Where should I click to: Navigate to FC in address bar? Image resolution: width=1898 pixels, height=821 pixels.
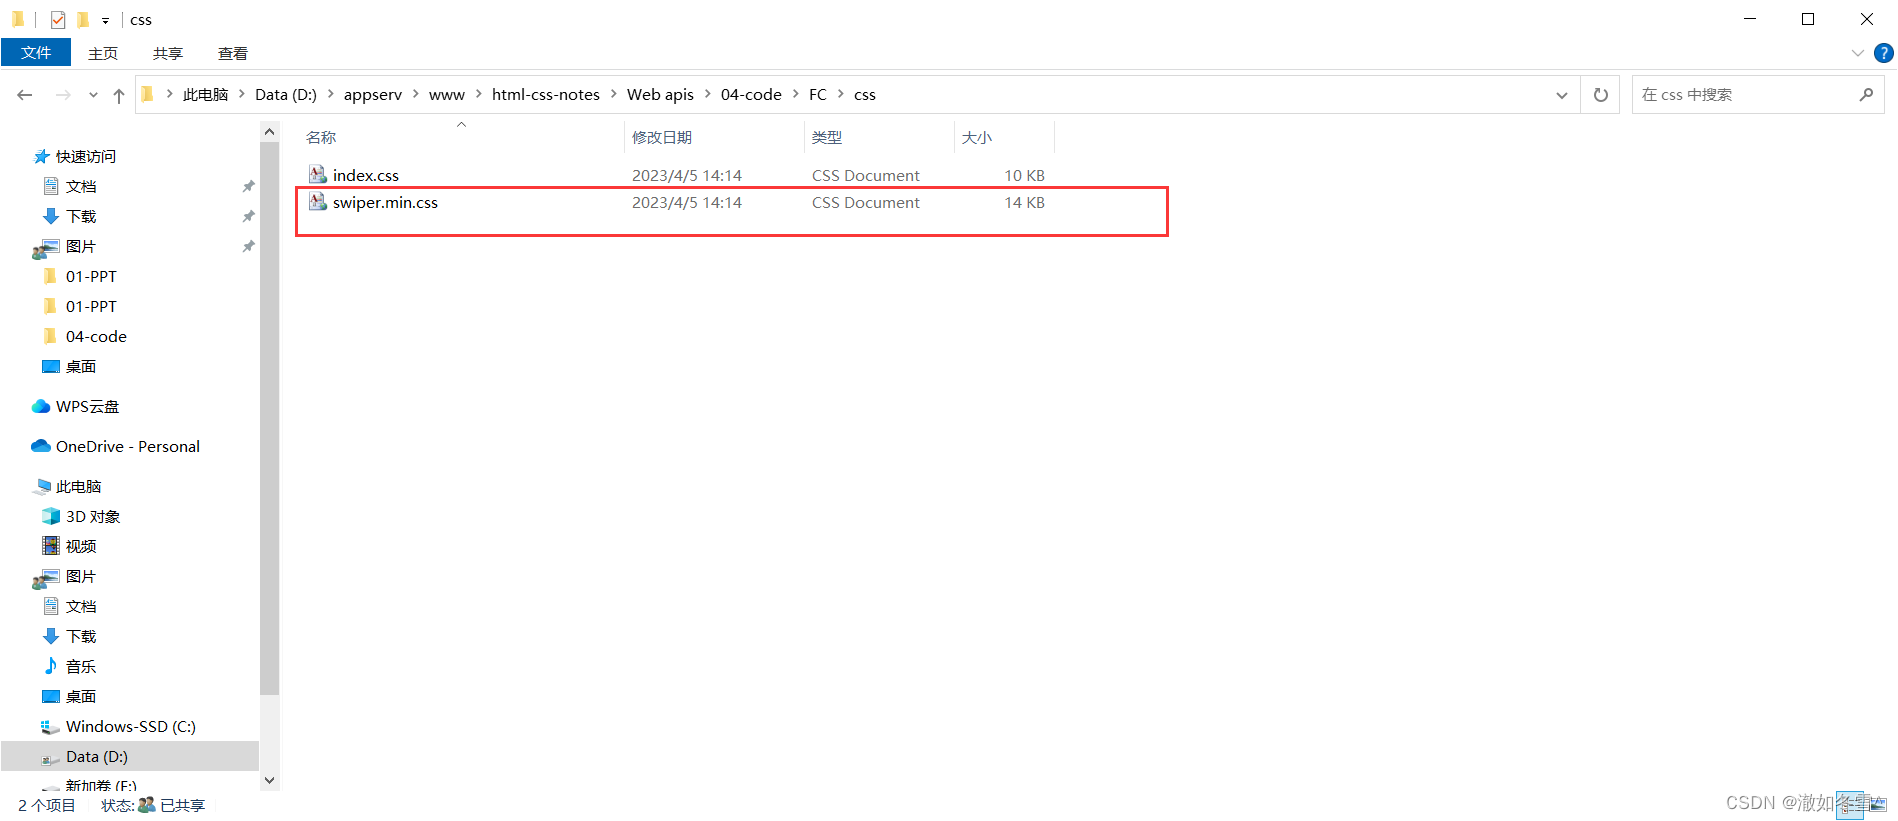coord(818,95)
